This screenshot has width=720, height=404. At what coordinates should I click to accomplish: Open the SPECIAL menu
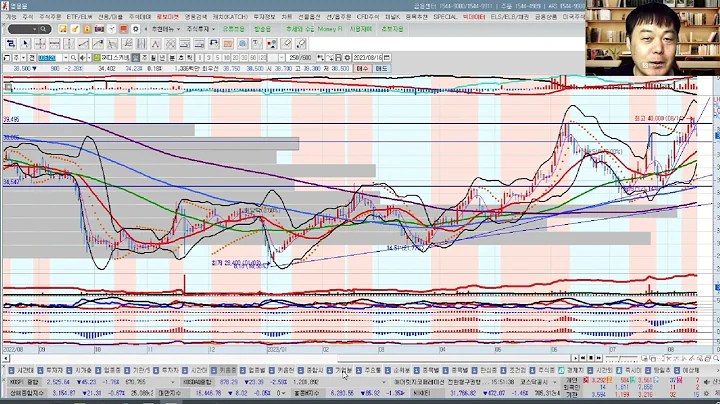pos(445,17)
